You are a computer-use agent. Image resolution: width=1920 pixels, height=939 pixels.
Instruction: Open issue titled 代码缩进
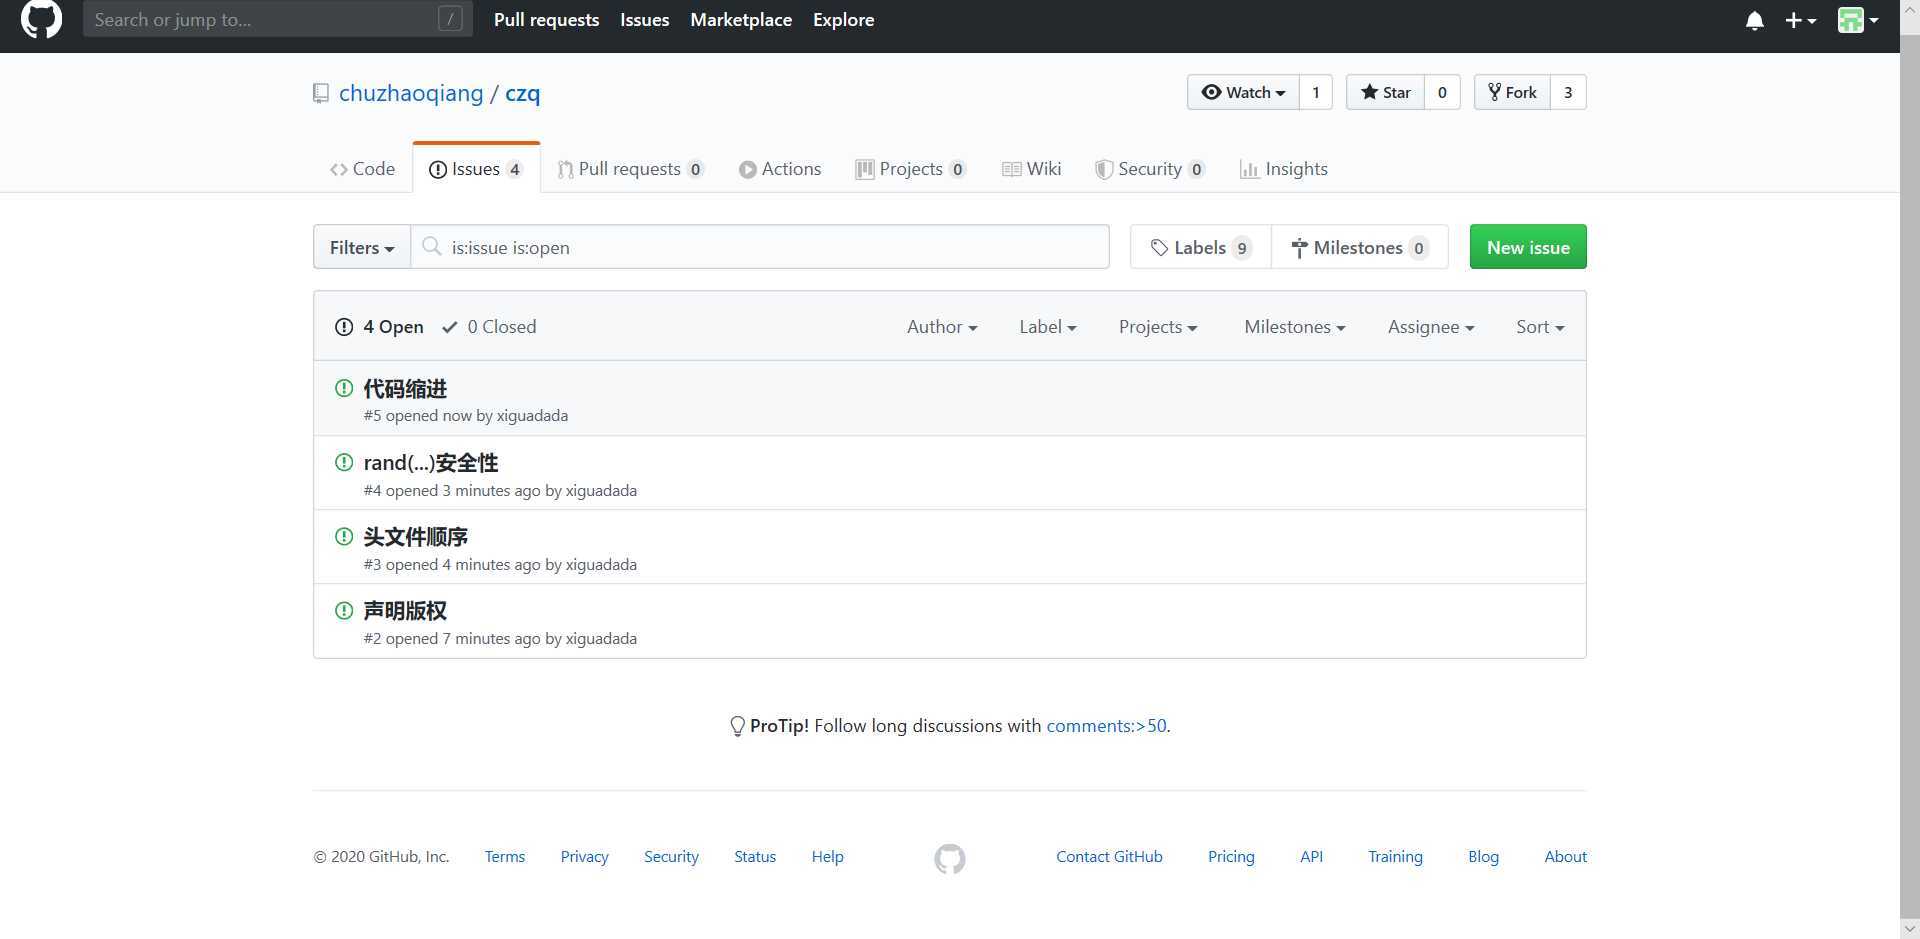pyautogui.click(x=405, y=389)
